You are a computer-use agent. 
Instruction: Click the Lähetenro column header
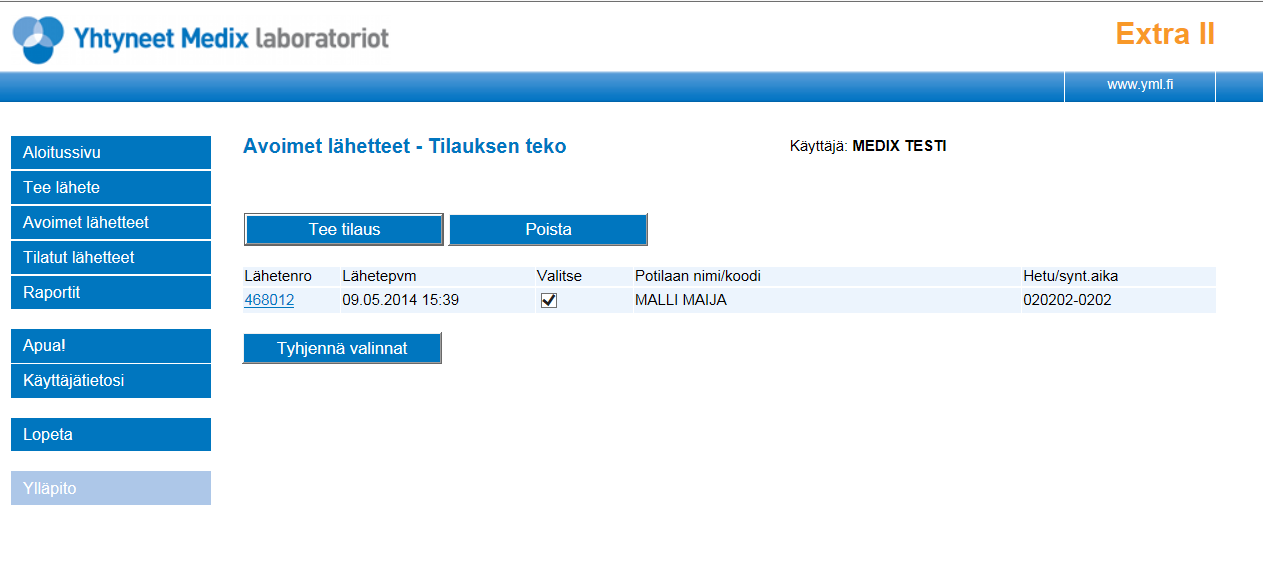[x=279, y=276]
